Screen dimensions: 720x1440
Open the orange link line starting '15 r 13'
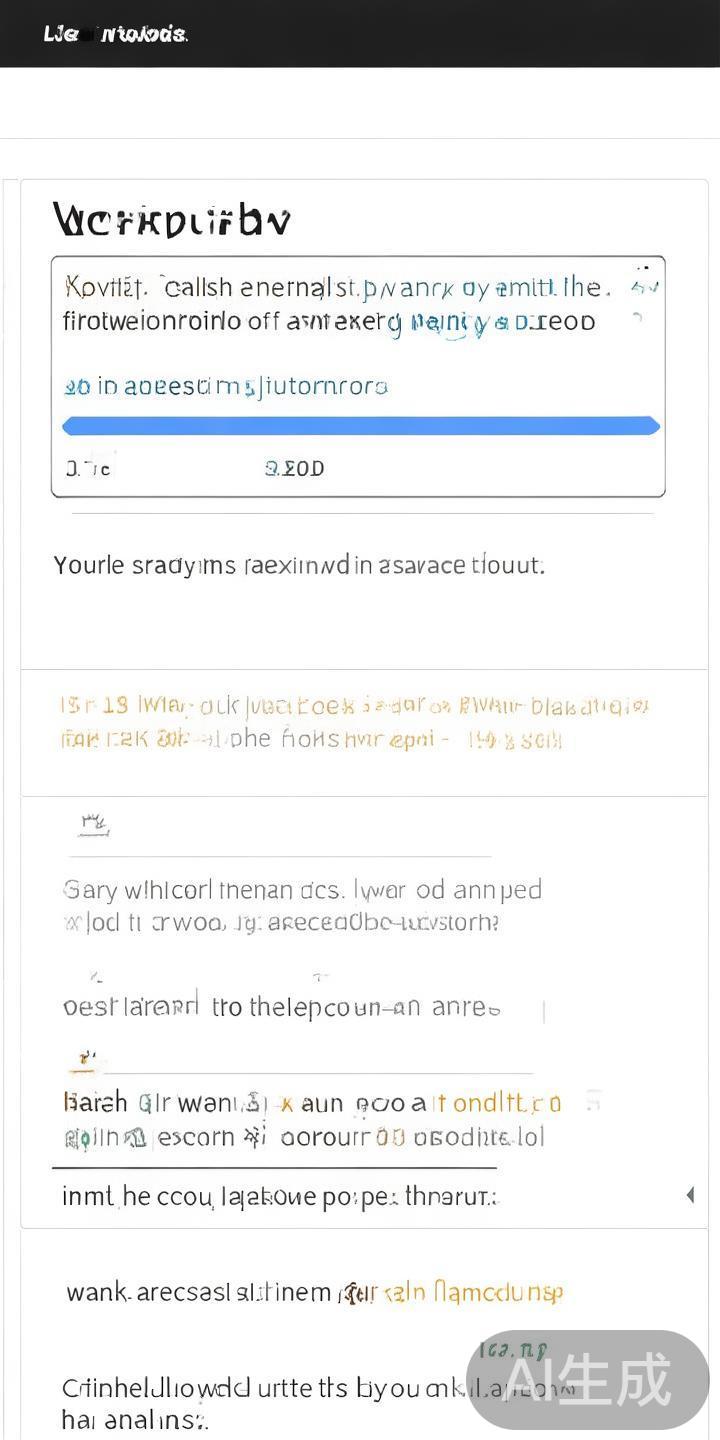coord(354,707)
